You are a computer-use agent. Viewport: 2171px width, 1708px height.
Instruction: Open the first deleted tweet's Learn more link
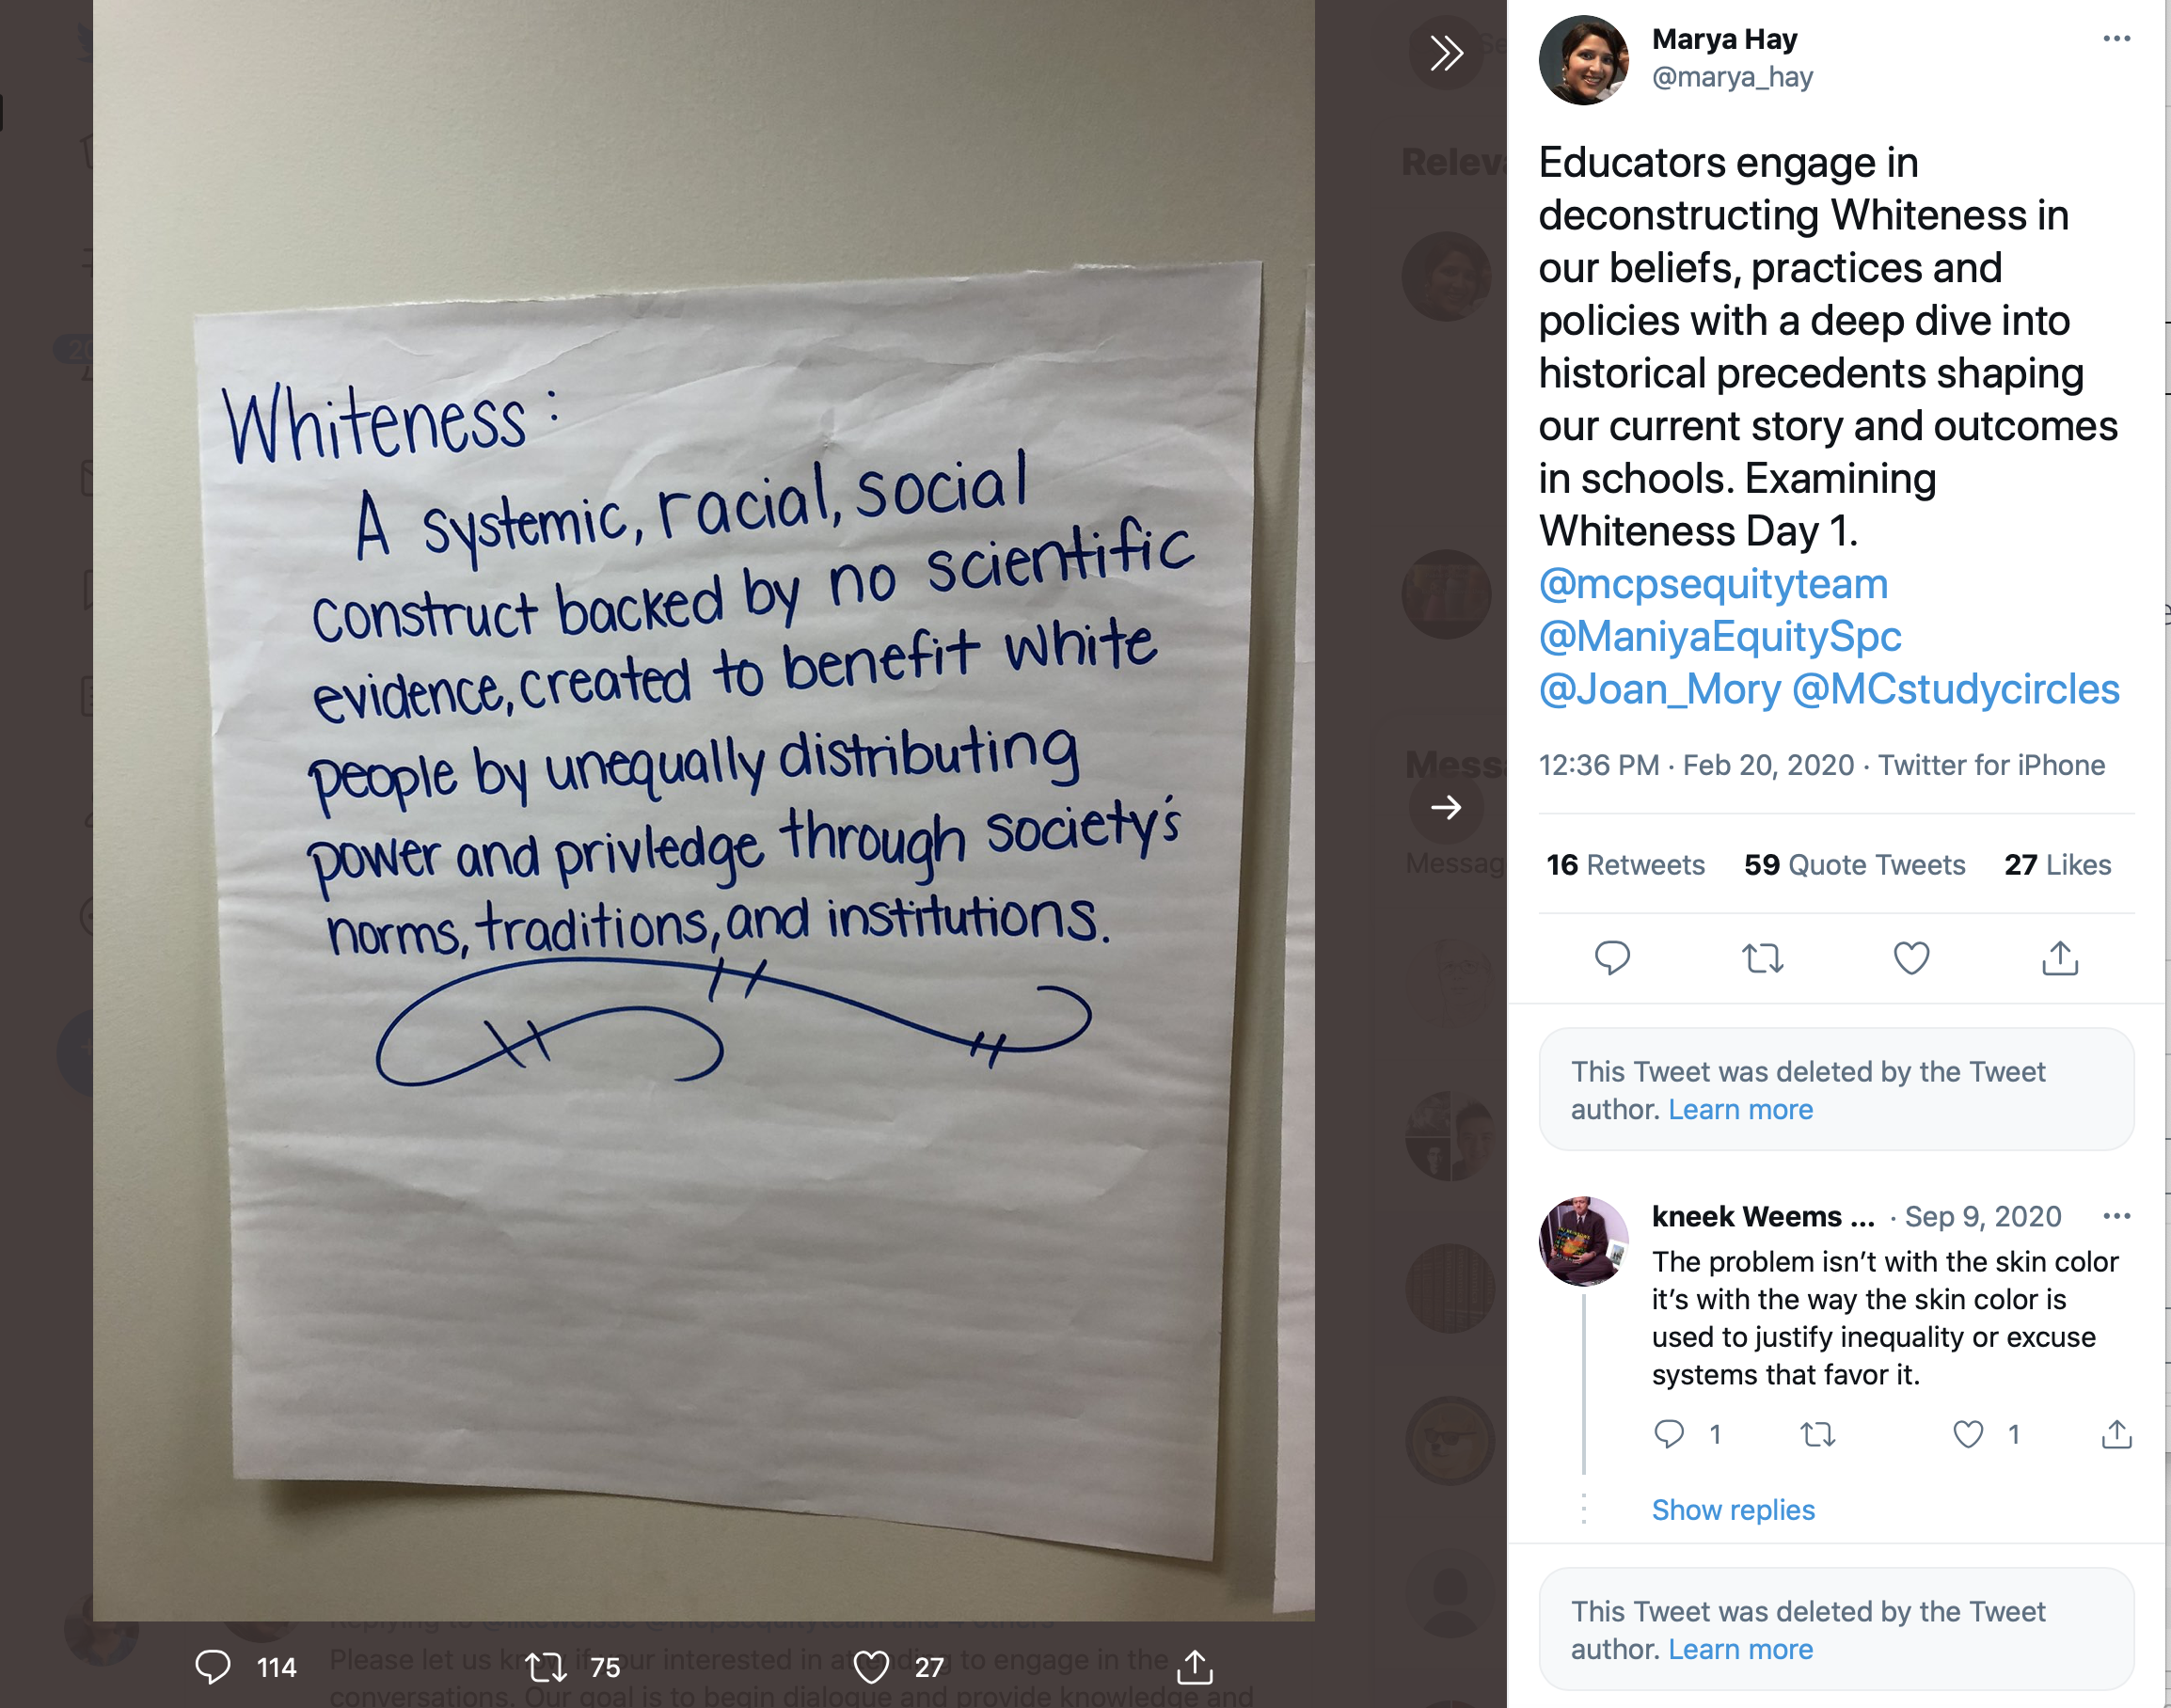[x=1740, y=1109]
